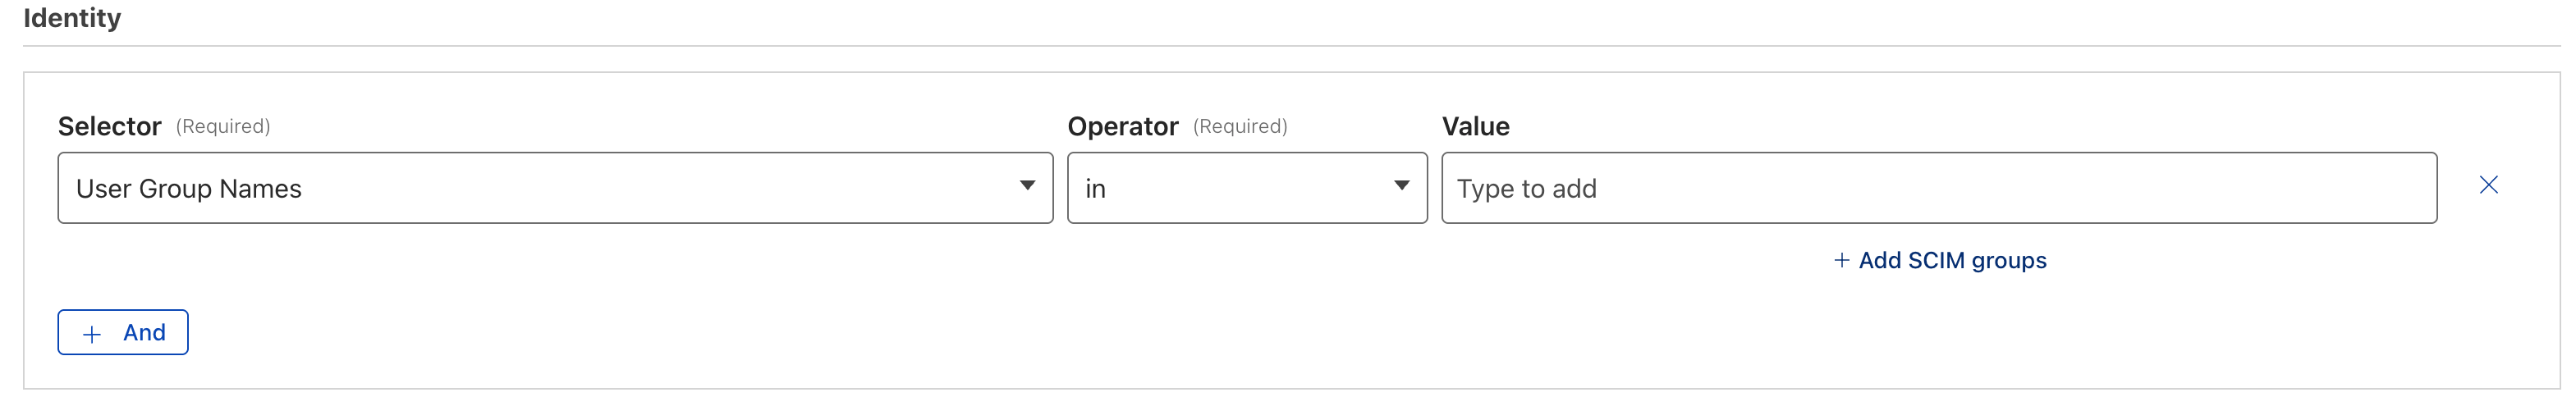Focus the "Type to add" Value field

coord(1938,188)
